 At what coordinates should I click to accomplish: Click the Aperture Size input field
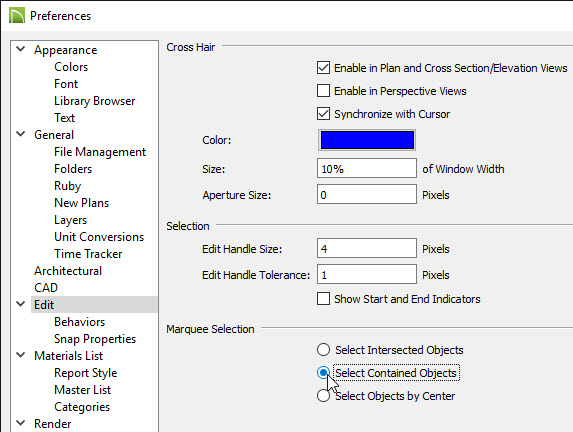pos(367,194)
